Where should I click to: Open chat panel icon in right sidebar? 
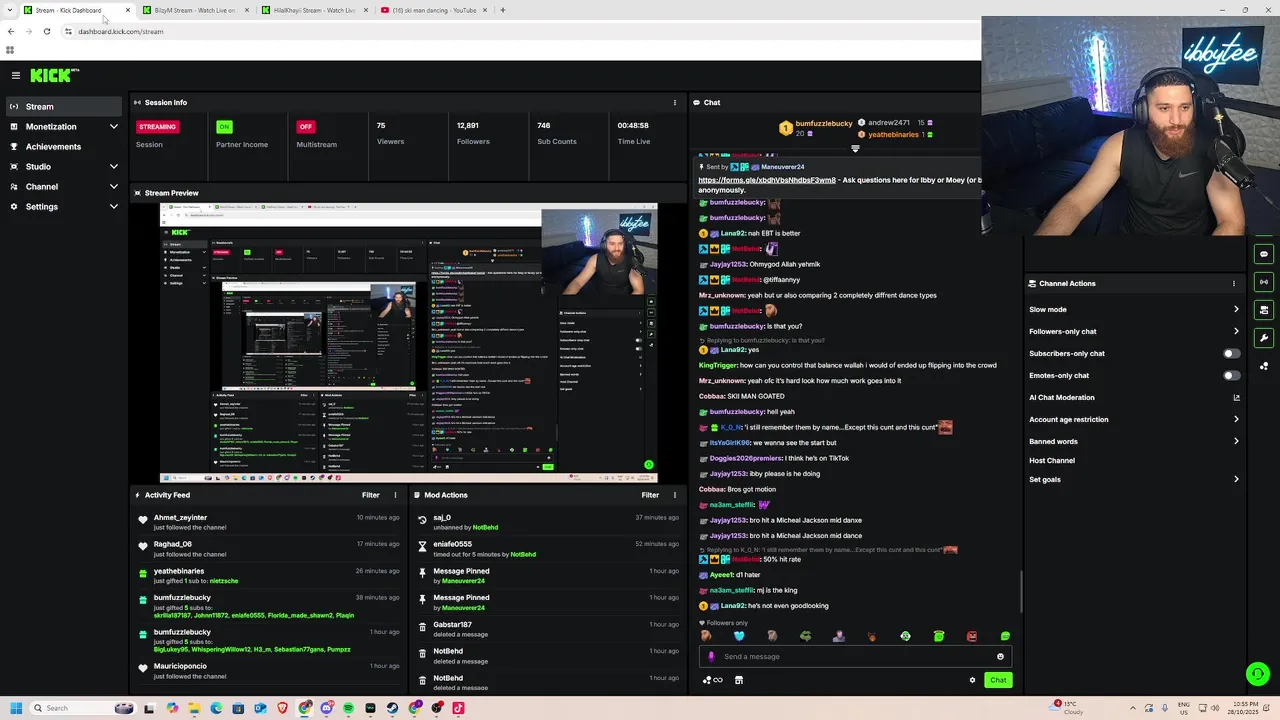(1264, 254)
